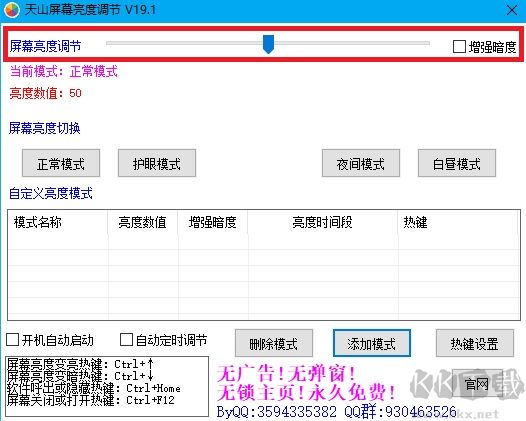Click the 亮度时间段 column header
The height and width of the screenshot is (421, 526).
click(323, 222)
